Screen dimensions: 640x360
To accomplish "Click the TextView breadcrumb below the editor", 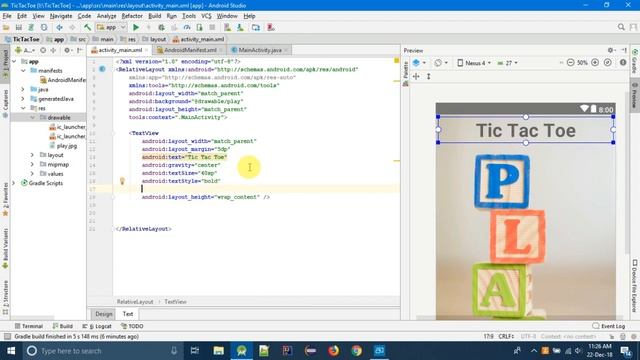I will 176,302.
